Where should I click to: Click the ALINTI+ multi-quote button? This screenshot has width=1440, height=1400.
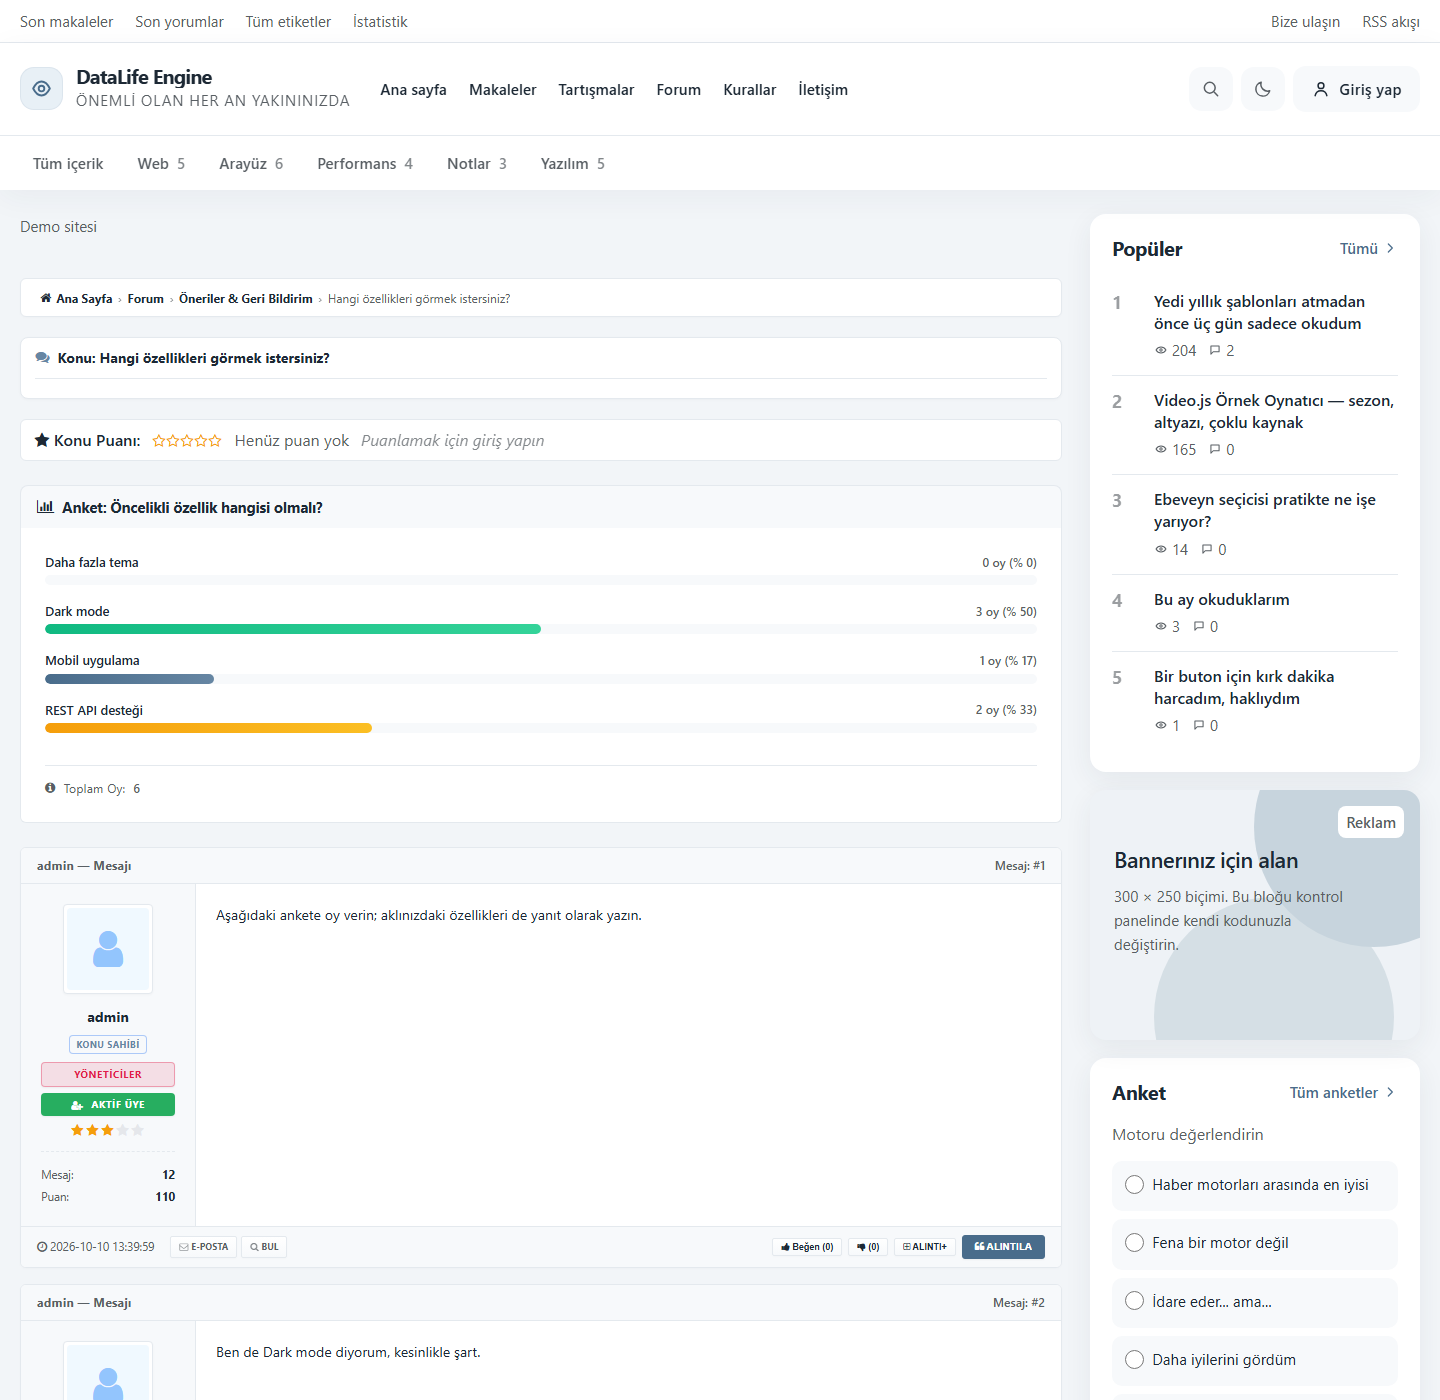click(x=925, y=1247)
